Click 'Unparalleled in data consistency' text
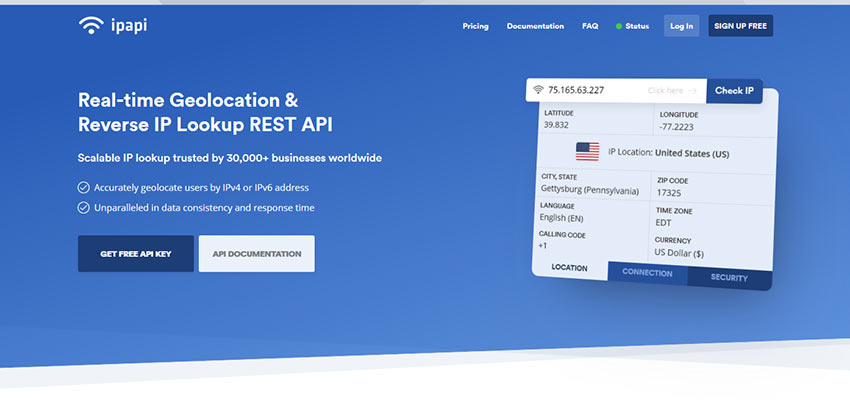The width and height of the screenshot is (850, 400). tap(204, 208)
